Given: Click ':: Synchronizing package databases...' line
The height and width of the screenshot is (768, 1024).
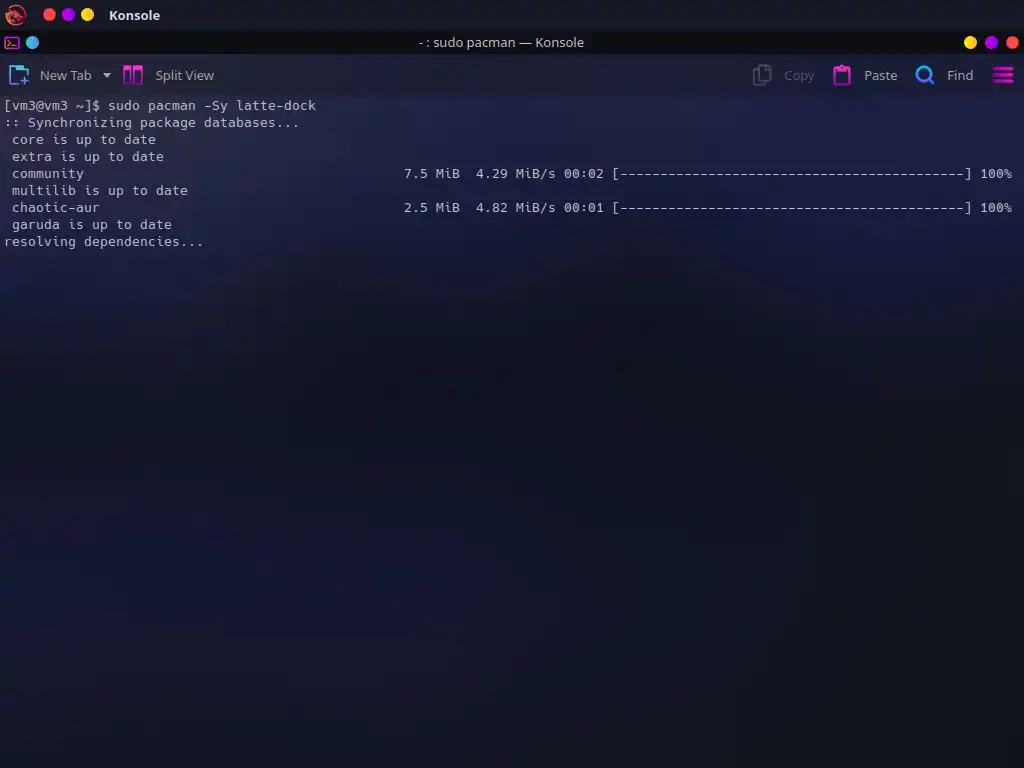Looking at the screenshot, I should (152, 123).
